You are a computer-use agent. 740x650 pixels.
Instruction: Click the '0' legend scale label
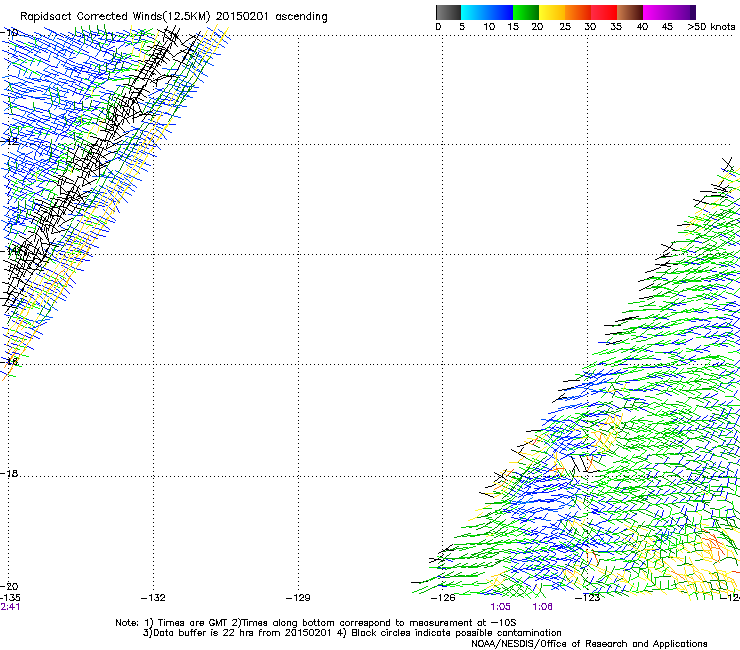[438, 27]
